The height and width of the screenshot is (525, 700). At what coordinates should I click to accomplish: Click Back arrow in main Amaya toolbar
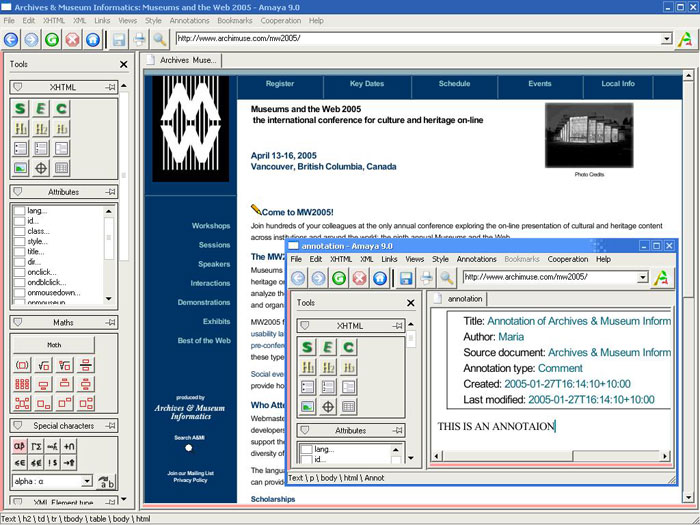[11, 39]
